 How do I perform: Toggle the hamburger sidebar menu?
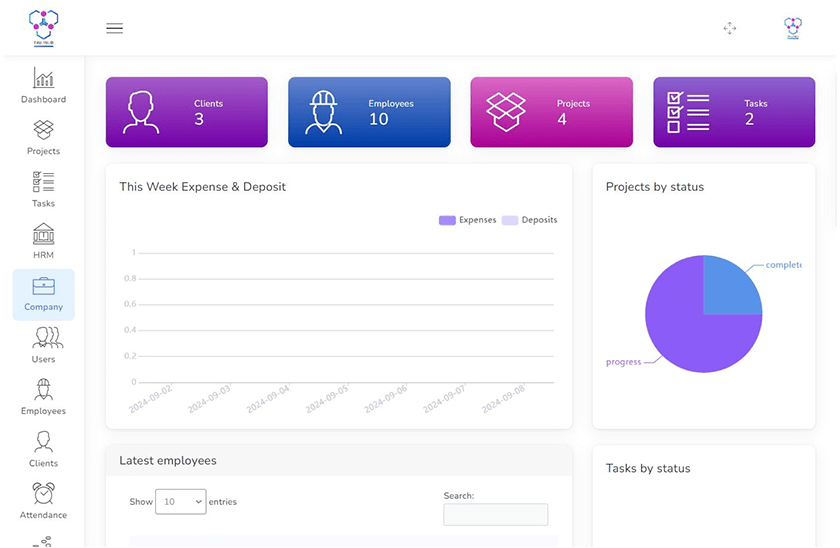point(115,28)
